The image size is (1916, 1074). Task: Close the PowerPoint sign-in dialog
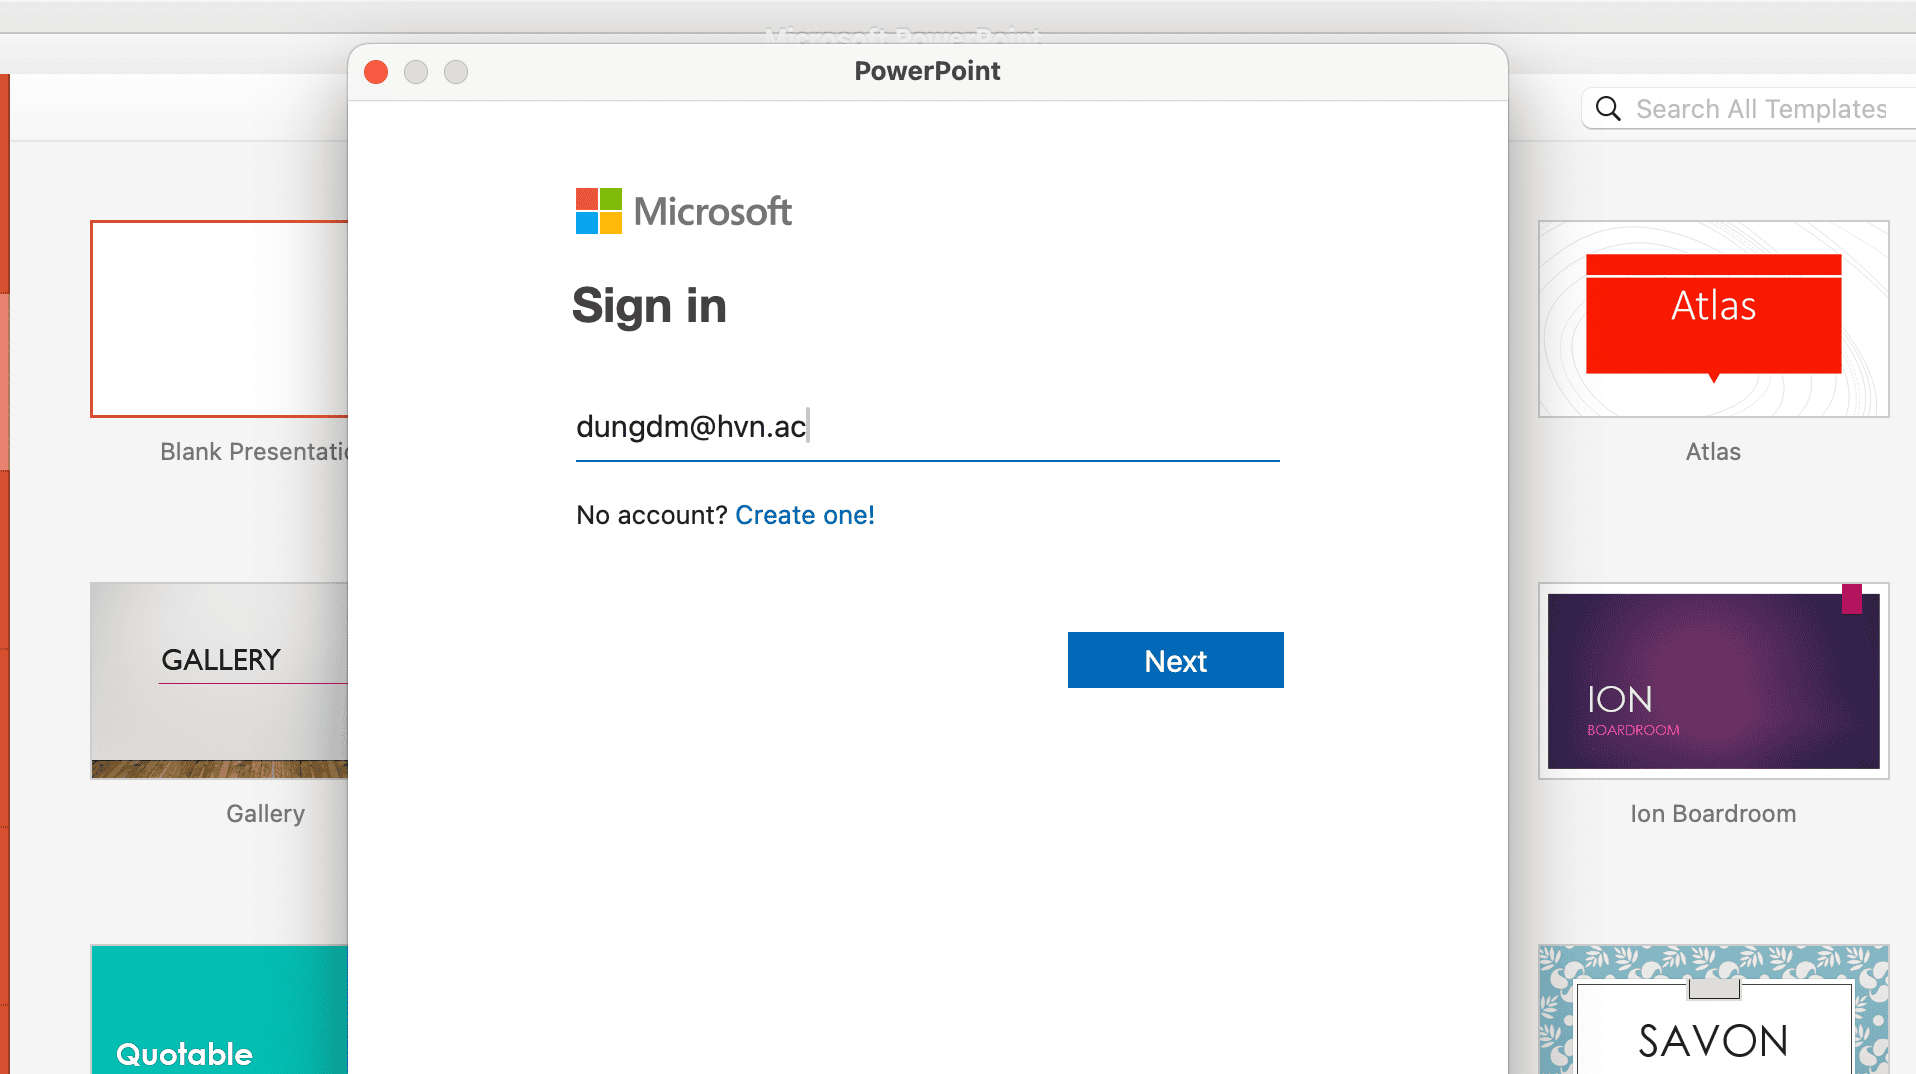pos(376,72)
